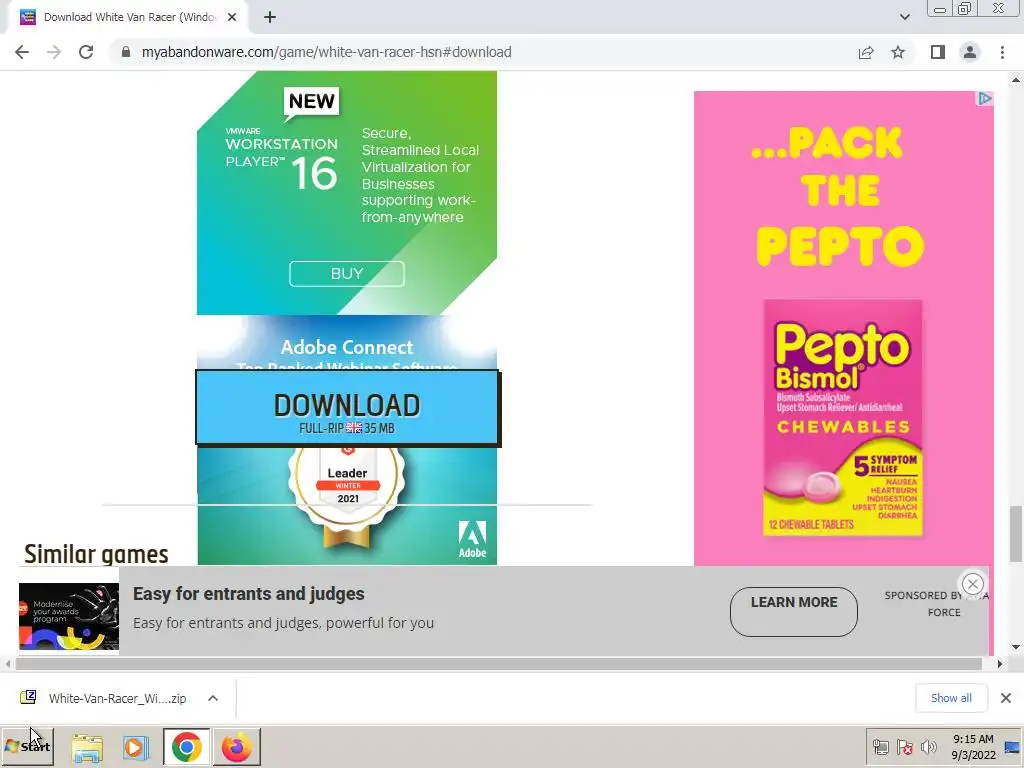Screen dimensions: 1024x768
Task: Close the bottom banner advertisement
Action: click(x=972, y=584)
